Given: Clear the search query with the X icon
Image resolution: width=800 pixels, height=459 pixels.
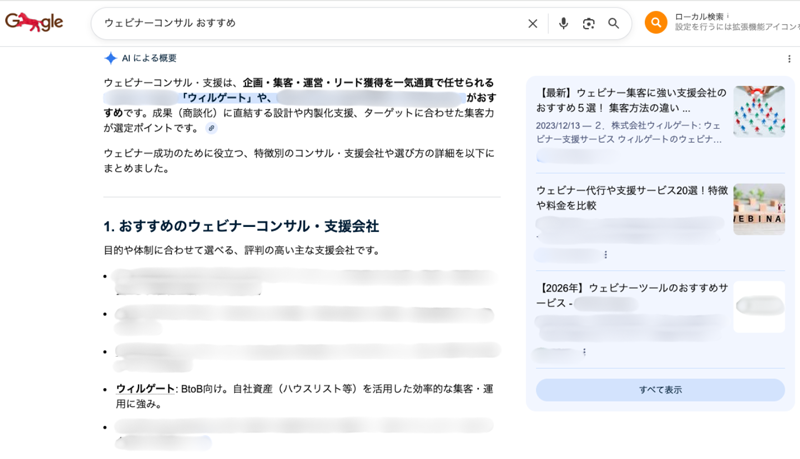Looking at the screenshot, I should click(x=533, y=23).
